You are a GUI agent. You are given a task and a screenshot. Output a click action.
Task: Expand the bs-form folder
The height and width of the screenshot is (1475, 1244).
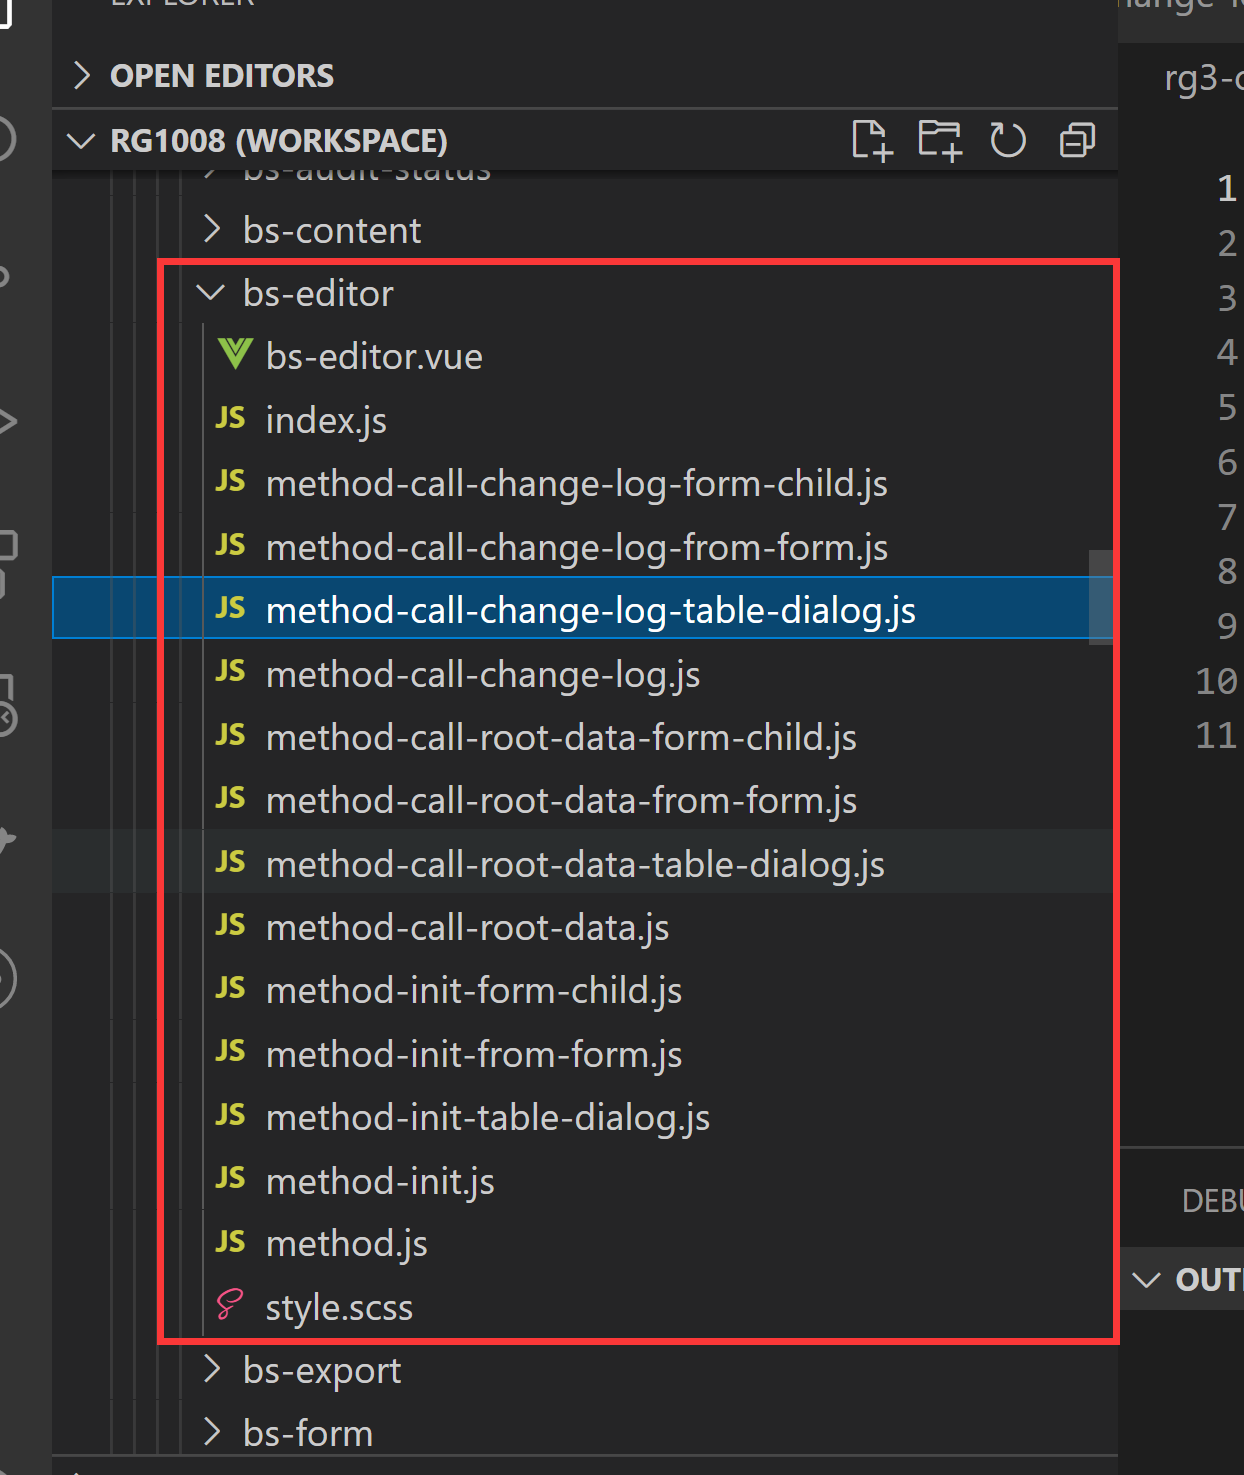tap(211, 1432)
